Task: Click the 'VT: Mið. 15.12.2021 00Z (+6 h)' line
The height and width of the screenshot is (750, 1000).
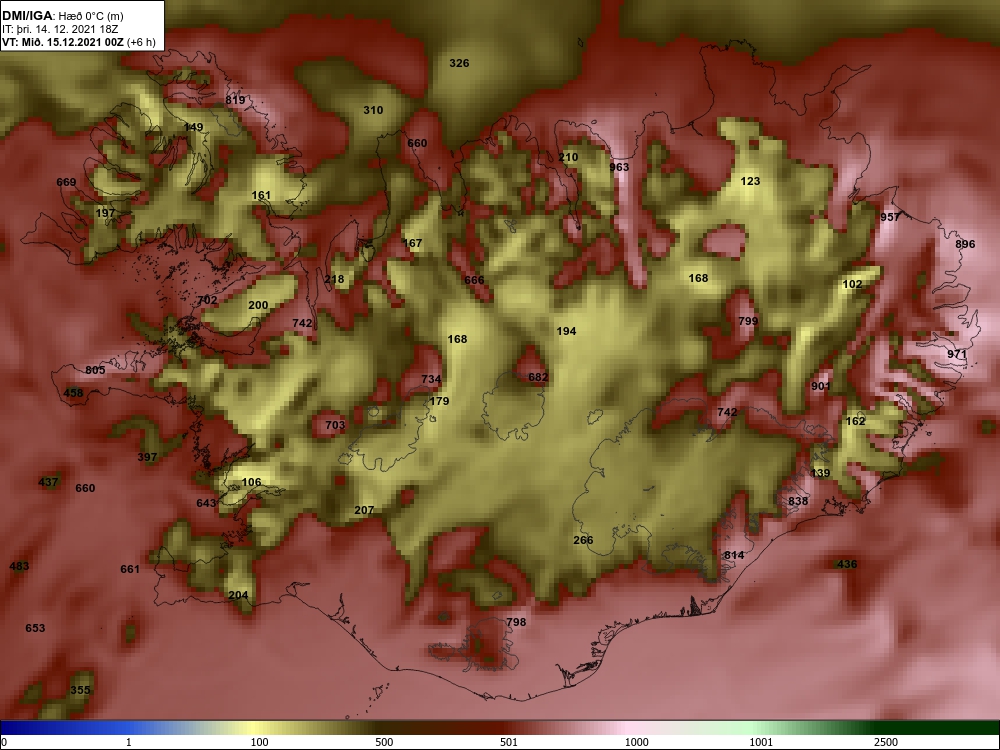Action: [79, 42]
